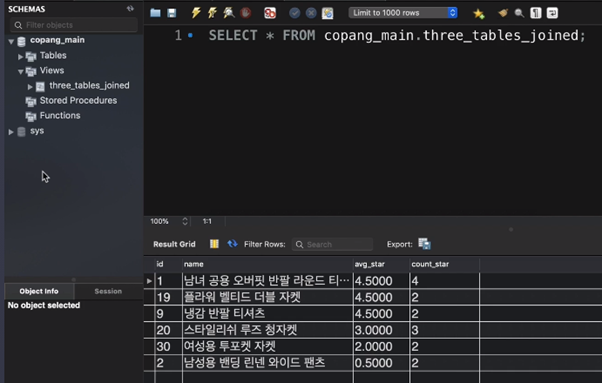The width and height of the screenshot is (602, 383).
Task: Sort by the name column header
Action: [x=268, y=264]
